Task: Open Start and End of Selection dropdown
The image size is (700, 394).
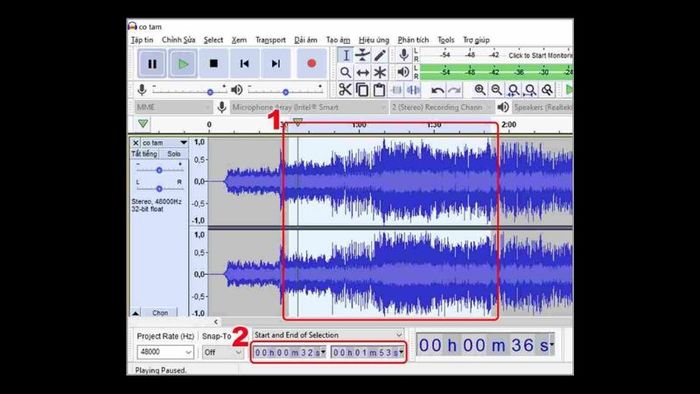Action: pos(328,335)
